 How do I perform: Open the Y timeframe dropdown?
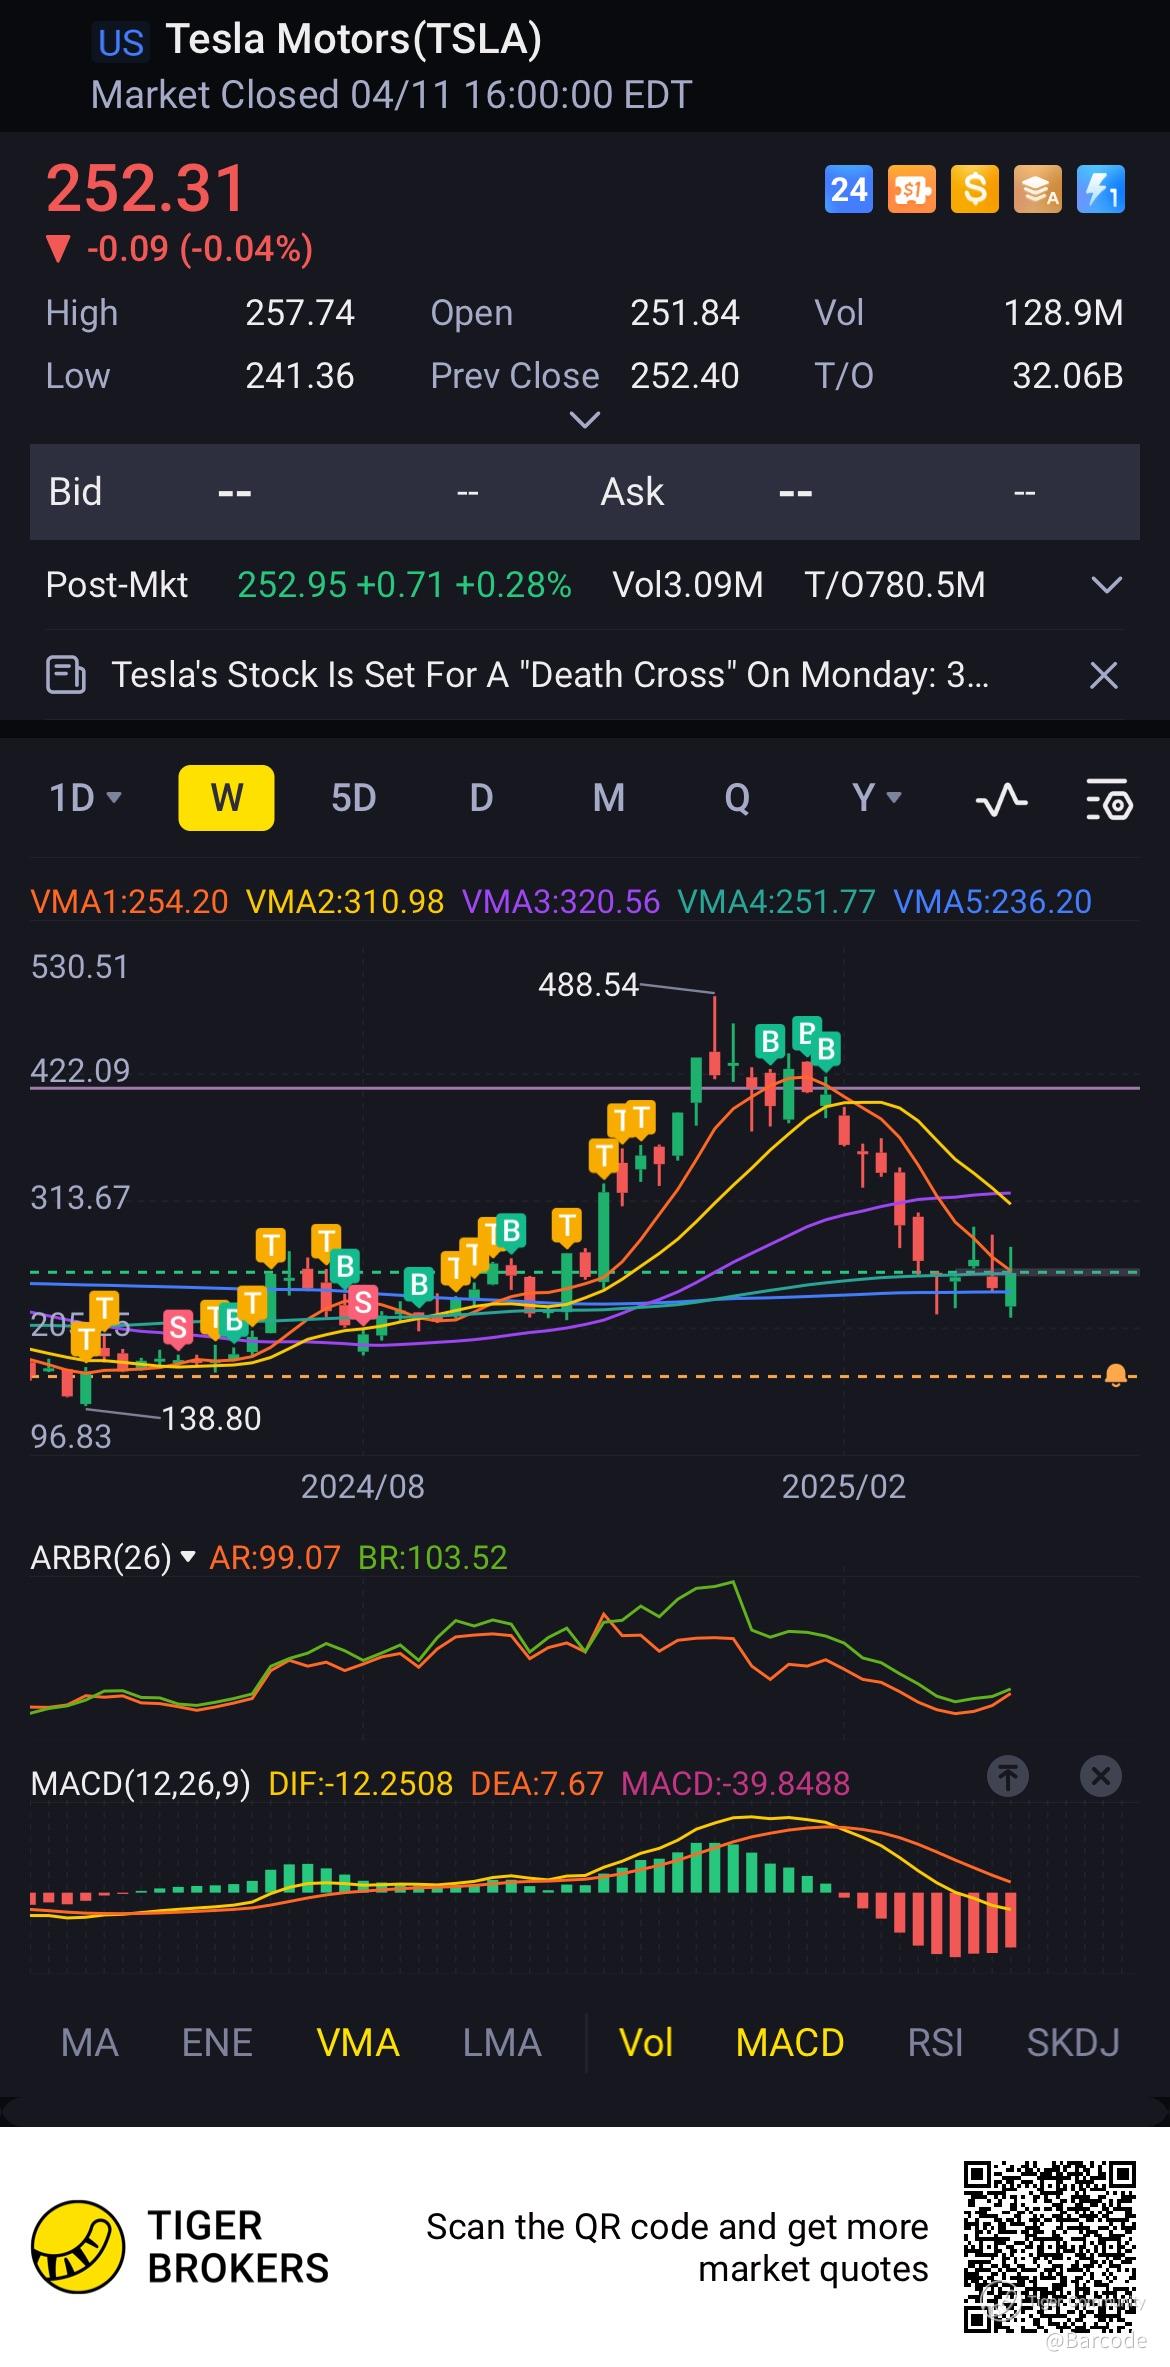click(x=876, y=798)
